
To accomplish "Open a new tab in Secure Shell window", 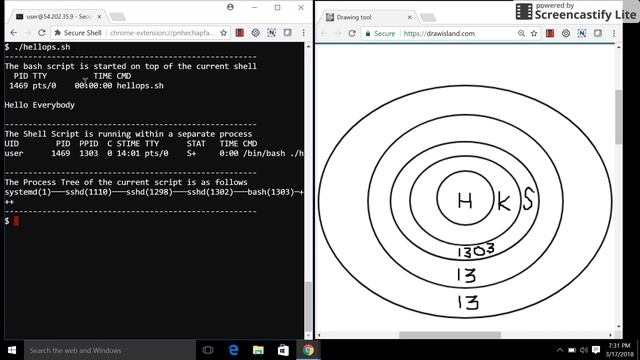I will pyautogui.click(x=118, y=17).
